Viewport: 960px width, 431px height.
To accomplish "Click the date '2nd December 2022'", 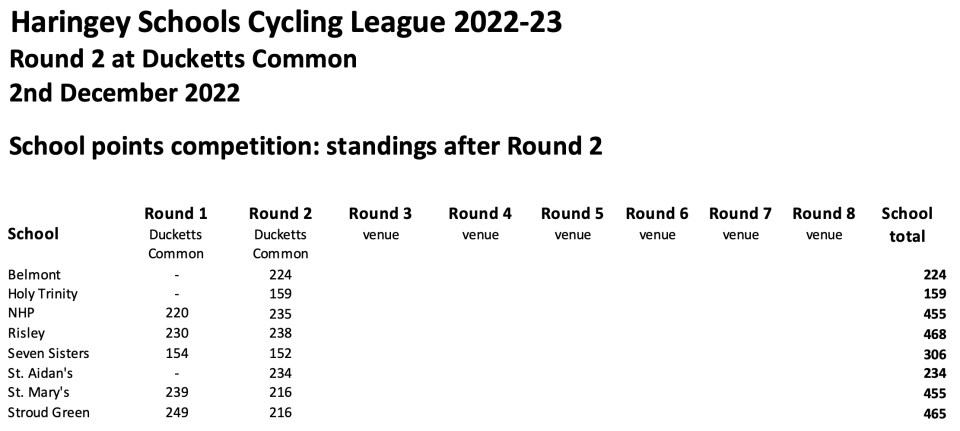I will [x=124, y=94].
